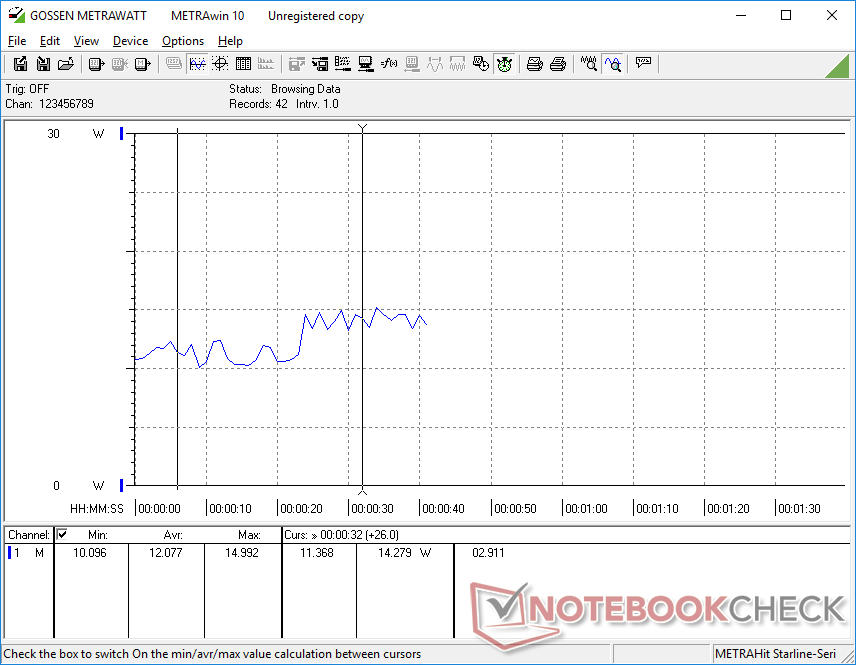Click the cursor value 14.279 W
856x665 pixels.
(x=405, y=553)
